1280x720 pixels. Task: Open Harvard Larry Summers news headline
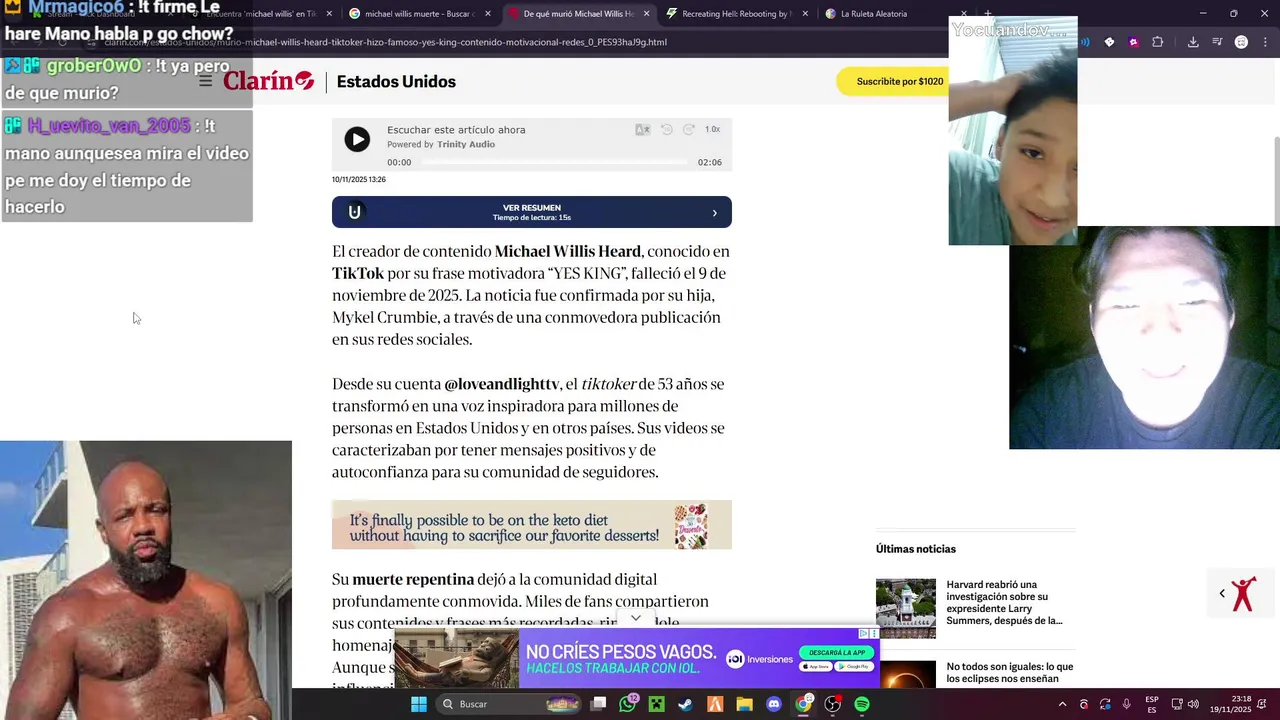pyautogui.click(x=1004, y=603)
